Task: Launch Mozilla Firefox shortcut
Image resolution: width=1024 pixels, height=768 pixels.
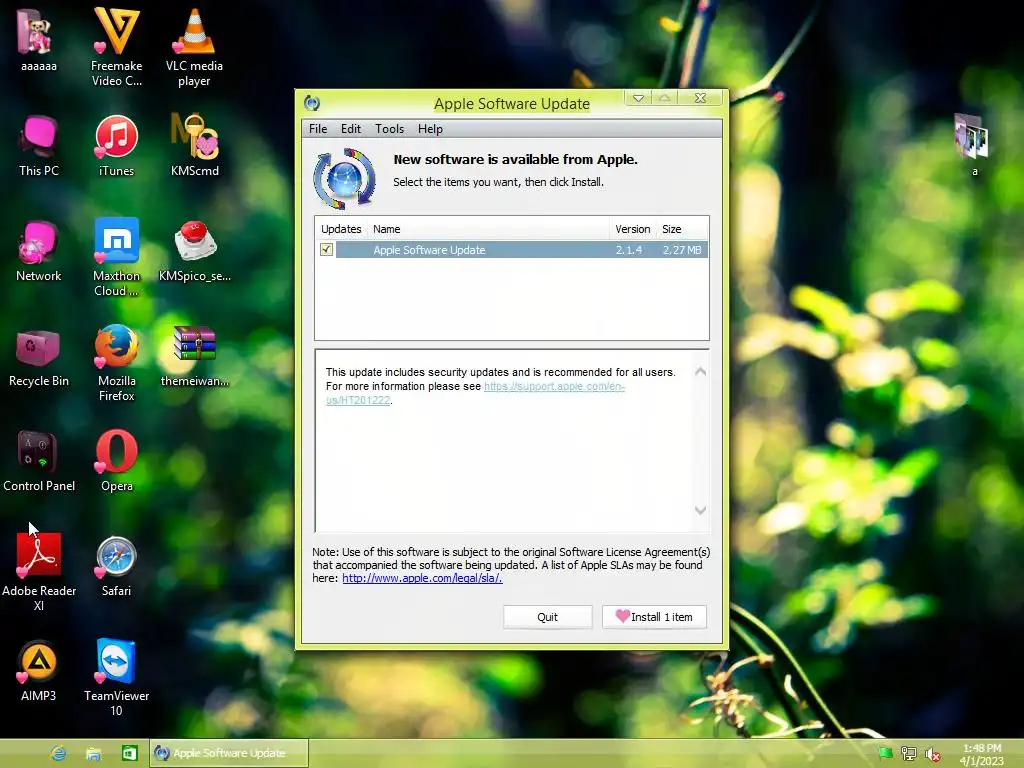Action: pos(116,362)
